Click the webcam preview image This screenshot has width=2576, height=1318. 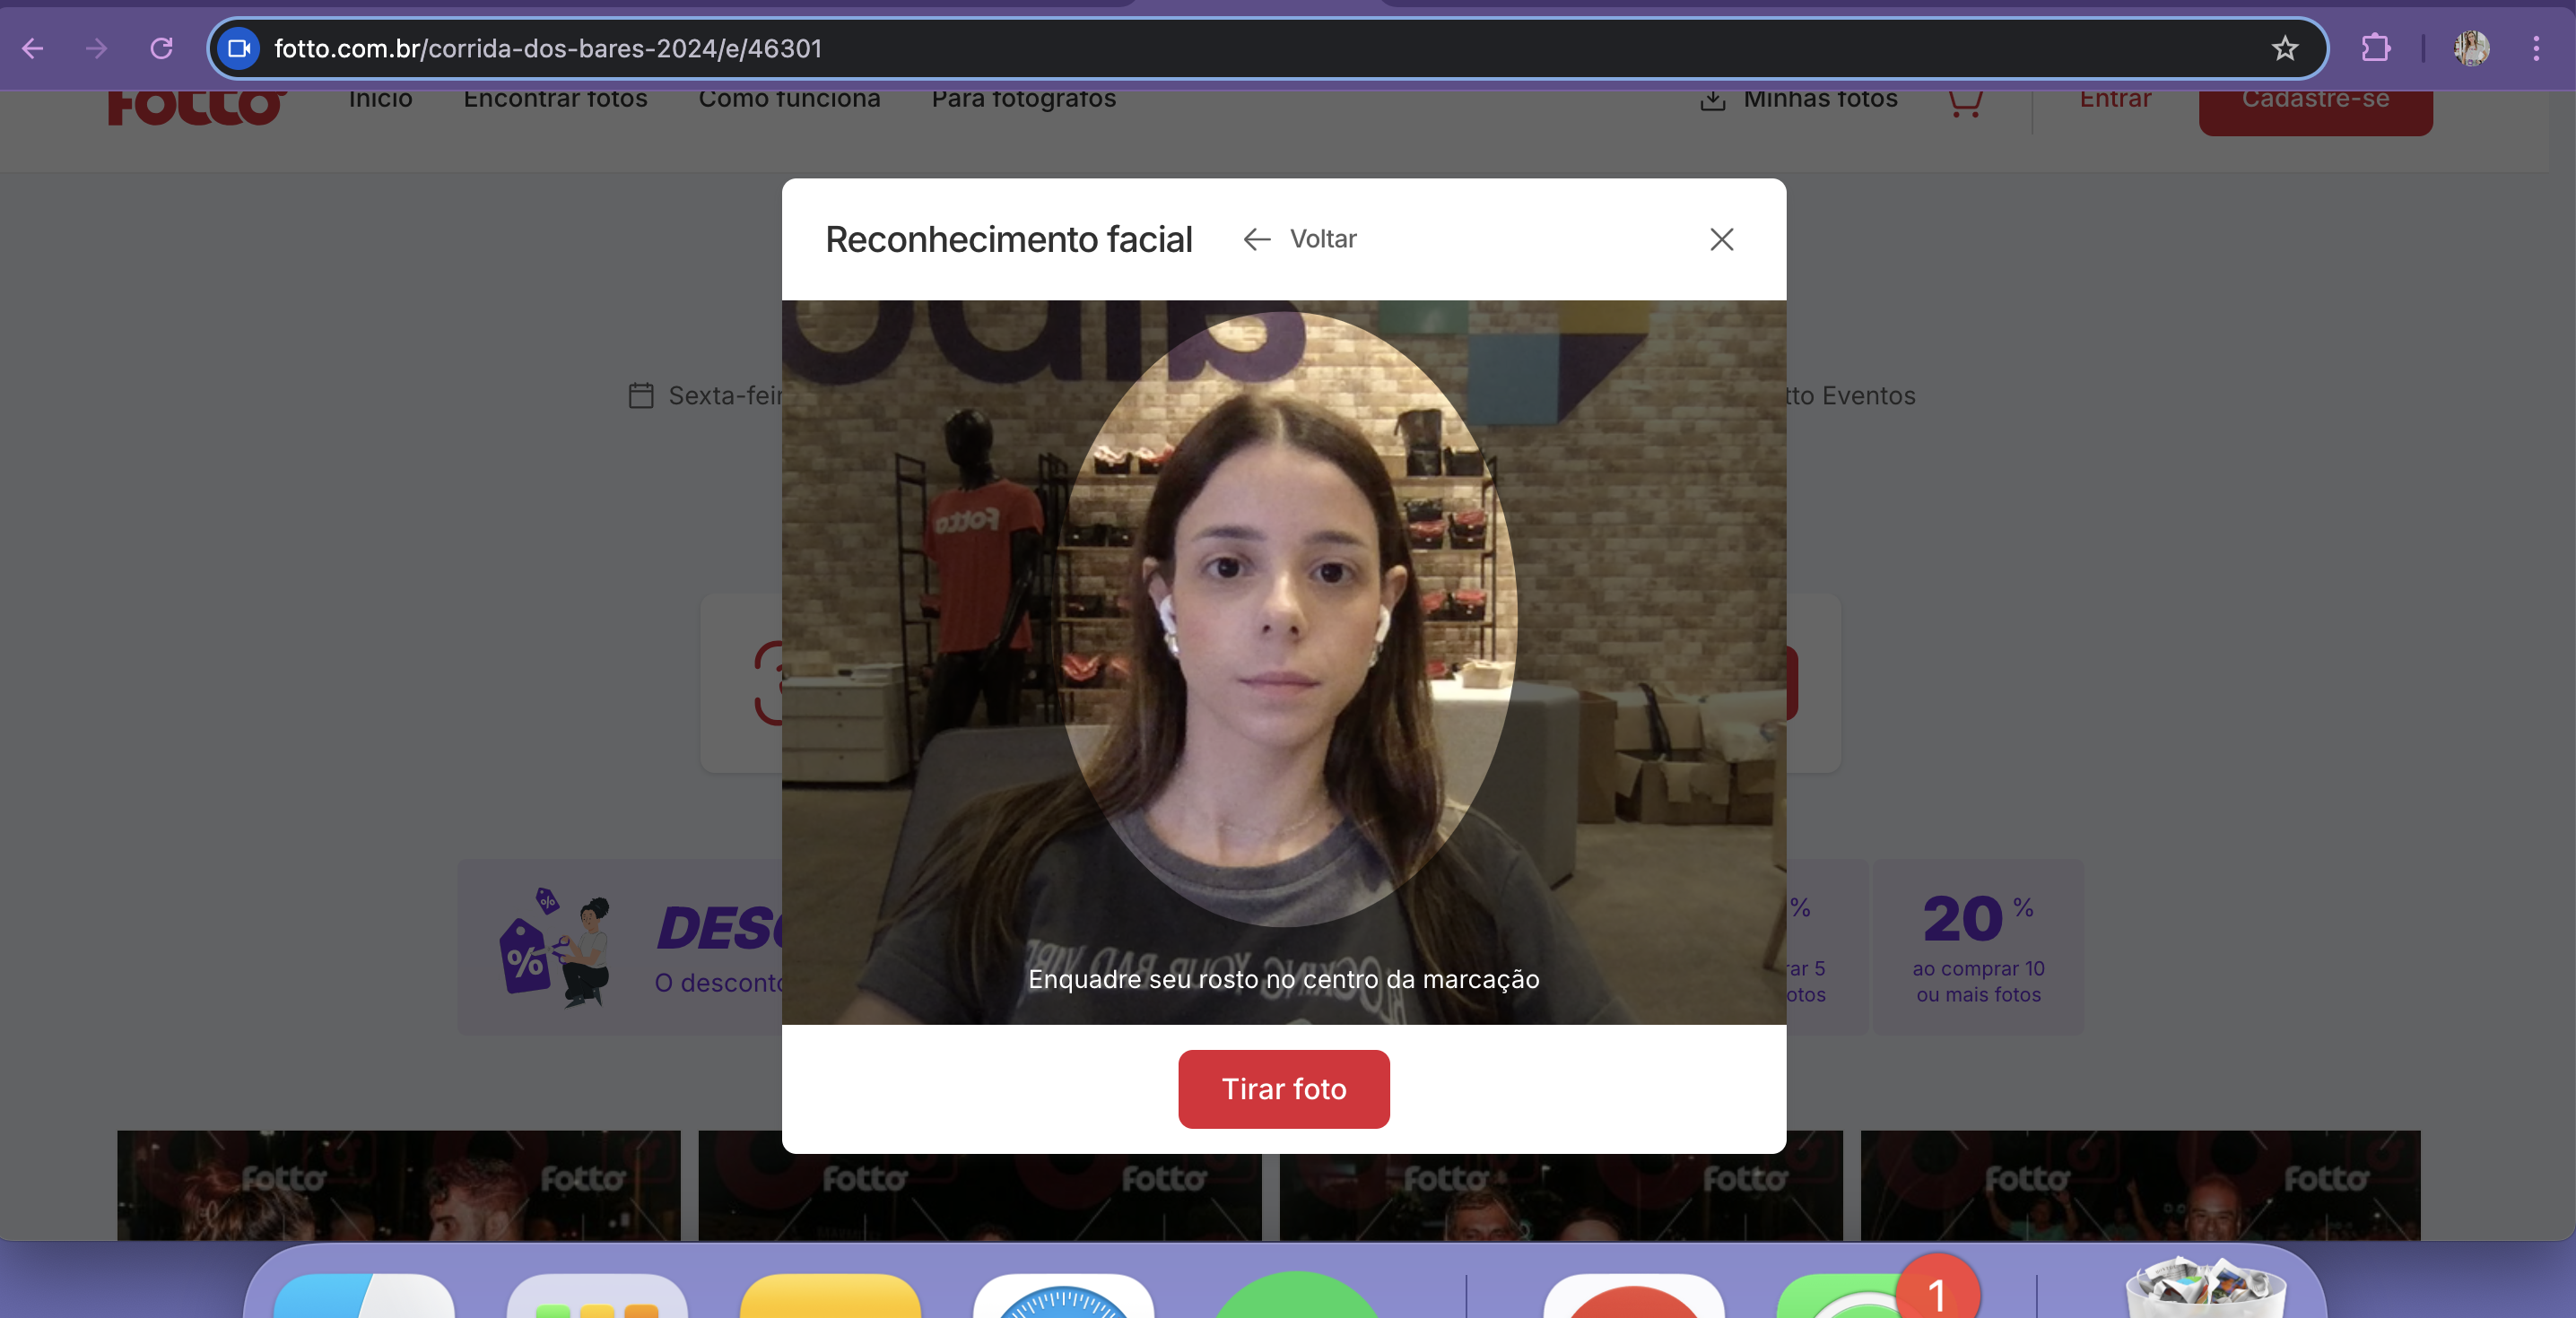pos(1284,662)
